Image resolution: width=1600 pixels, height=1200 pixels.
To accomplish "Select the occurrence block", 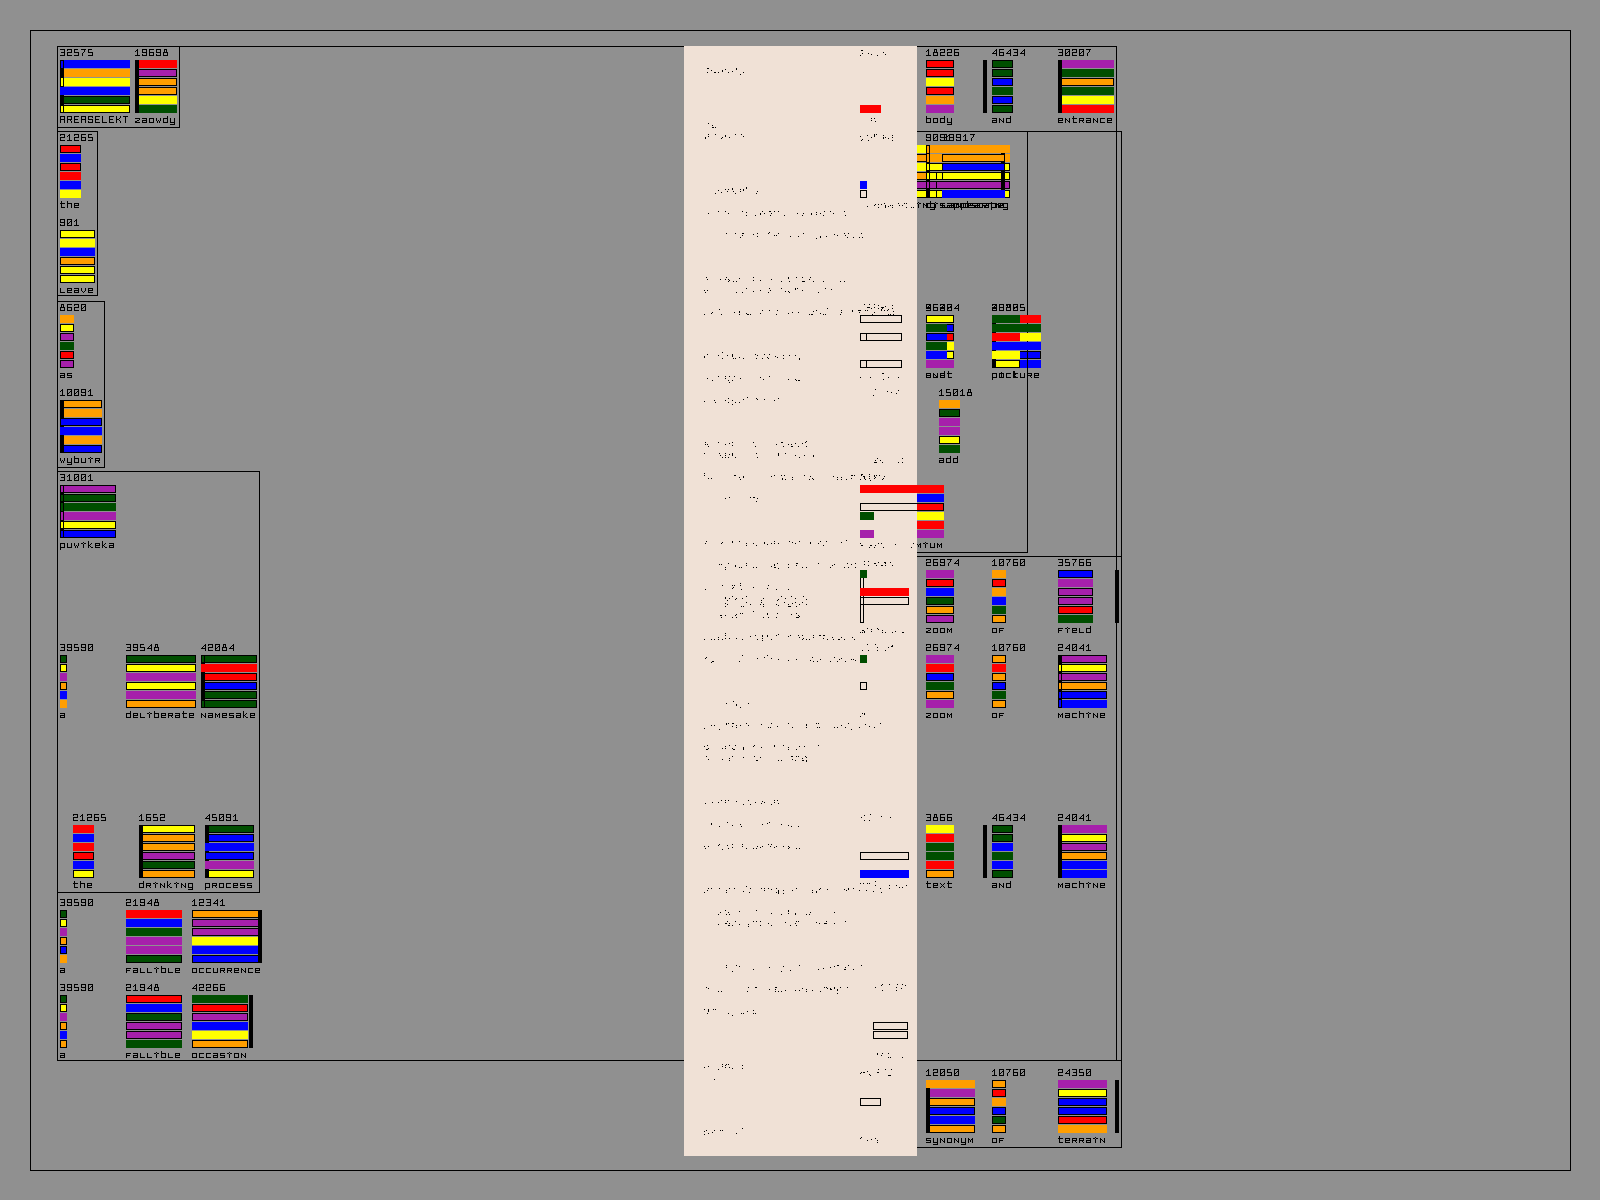I will click(226, 937).
